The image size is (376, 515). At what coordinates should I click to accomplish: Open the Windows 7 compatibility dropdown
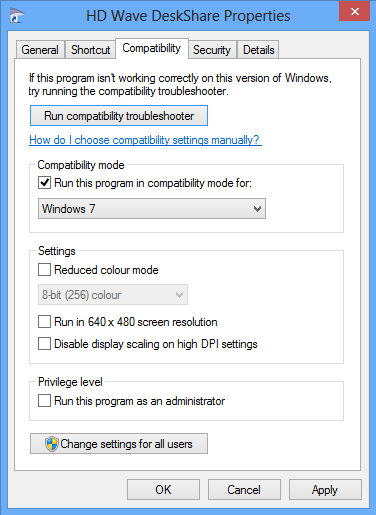[152, 209]
